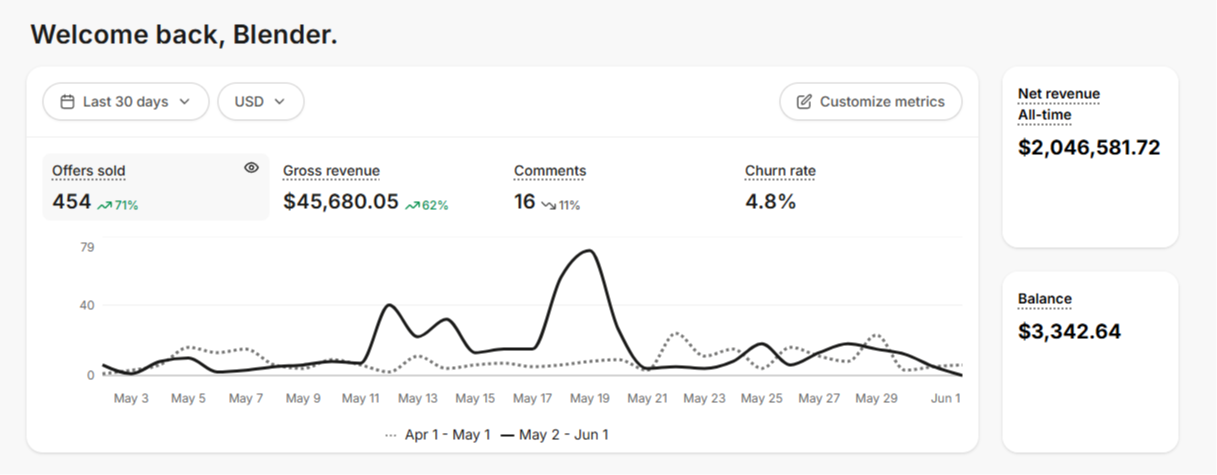This screenshot has width=1217, height=475.
Task: Open the Last 30 days dropdown
Action: tap(126, 102)
